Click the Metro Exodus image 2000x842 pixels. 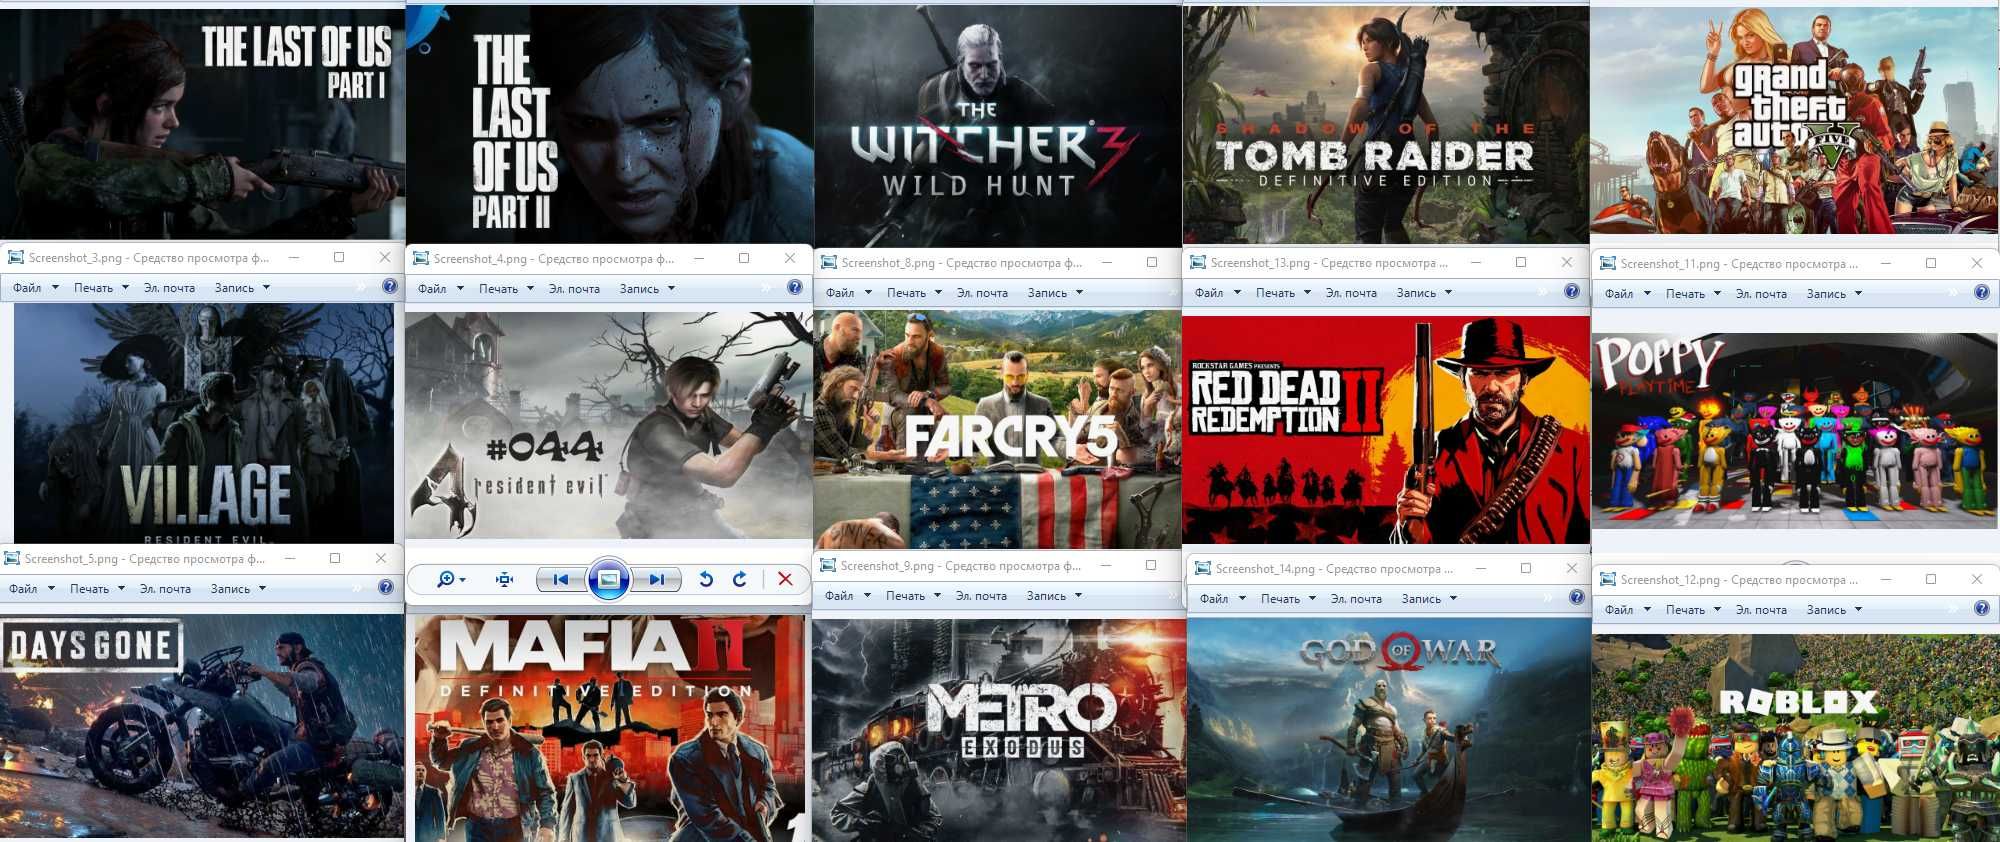(x=999, y=730)
